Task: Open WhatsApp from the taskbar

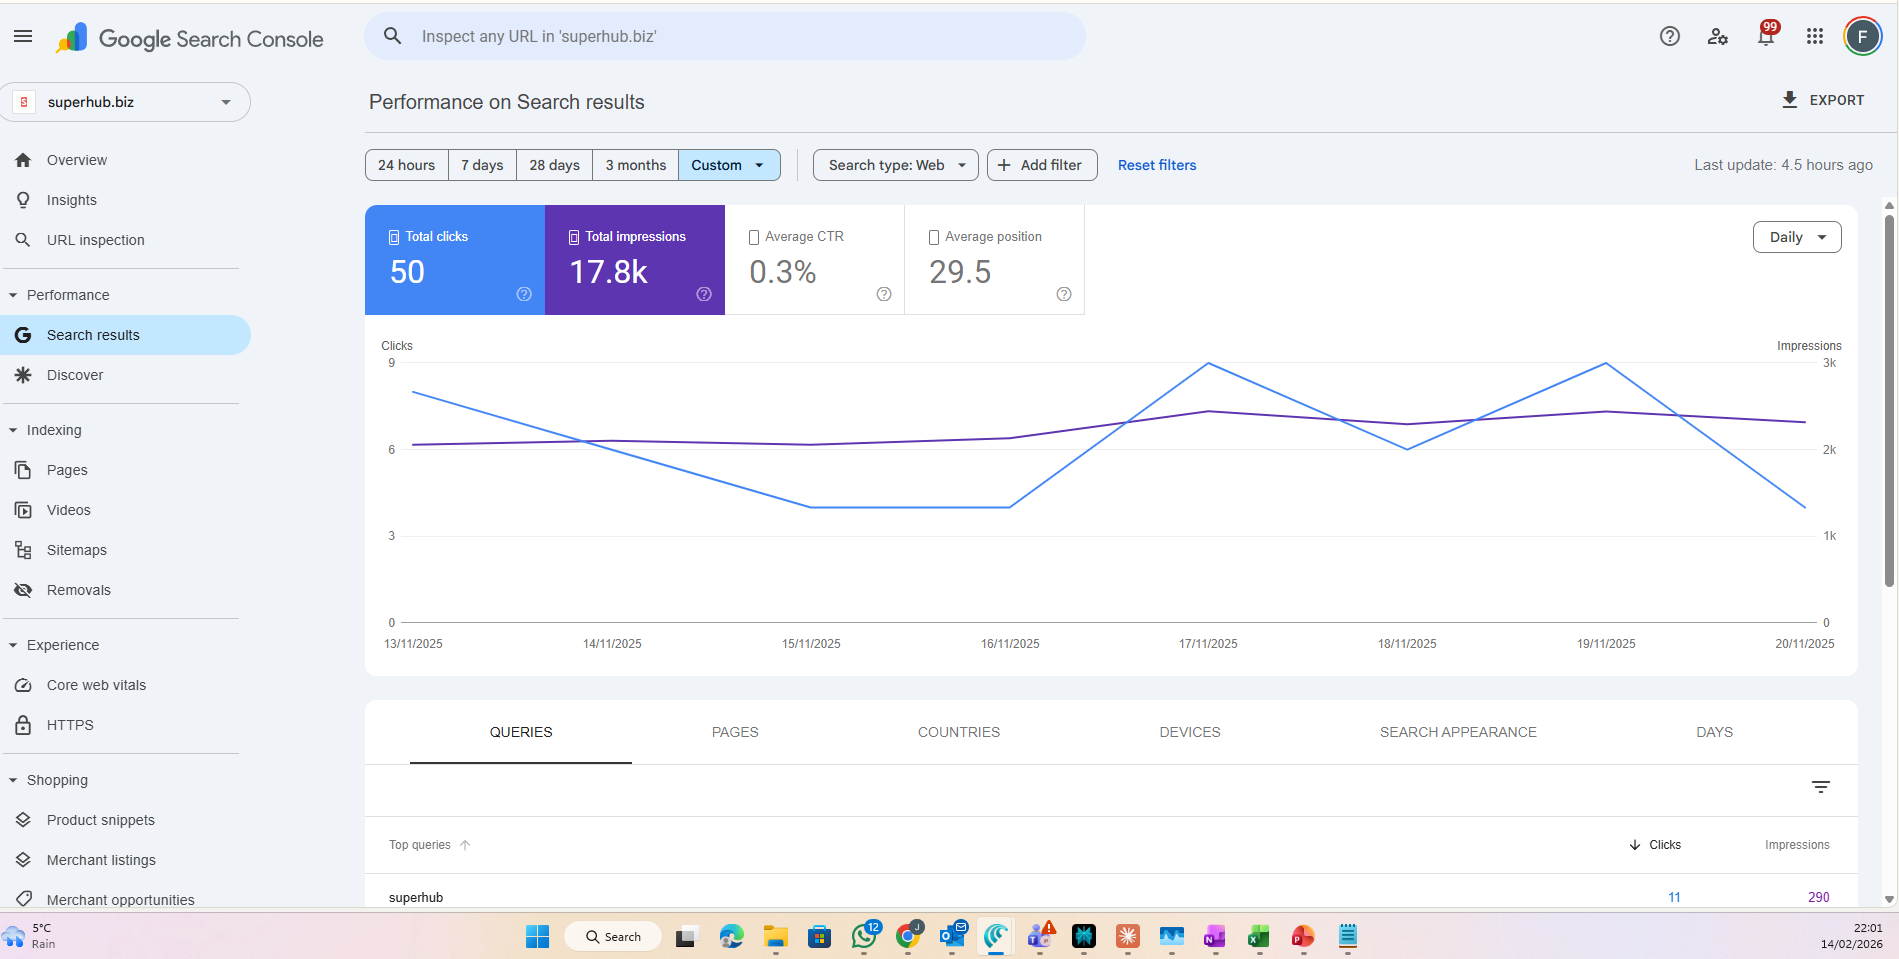Action: click(864, 937)
